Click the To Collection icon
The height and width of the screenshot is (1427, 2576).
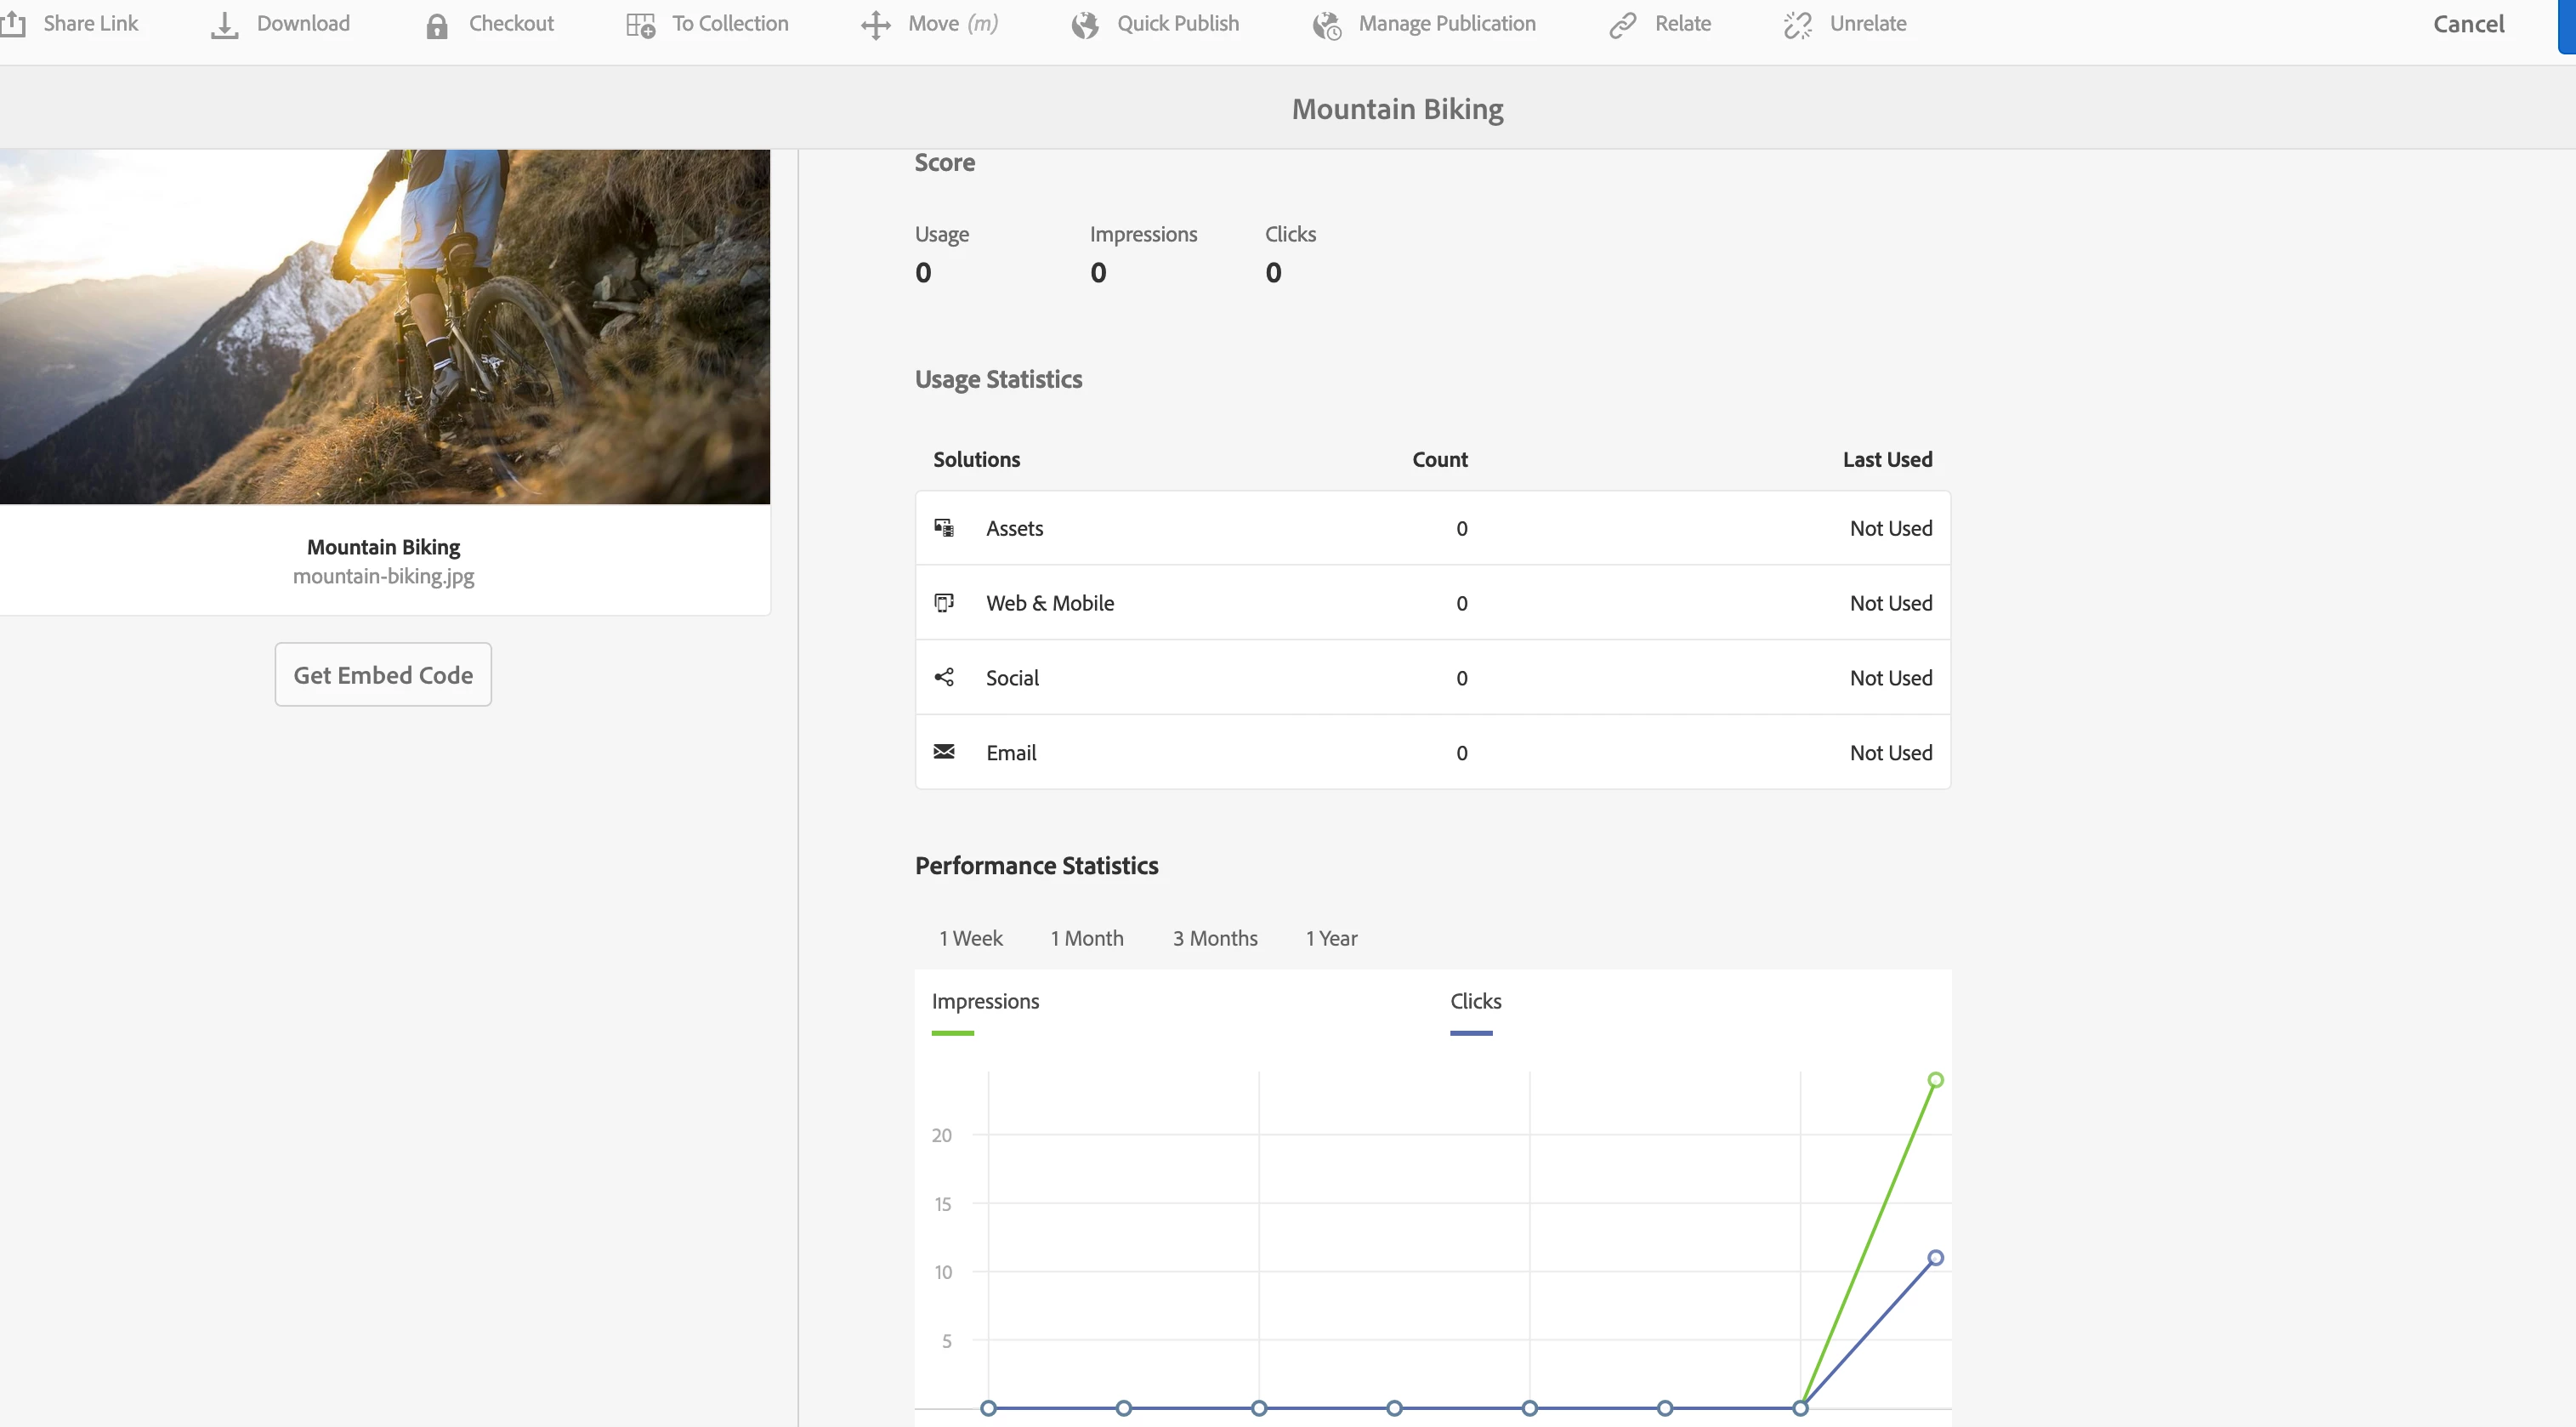[x=640, y=25]
